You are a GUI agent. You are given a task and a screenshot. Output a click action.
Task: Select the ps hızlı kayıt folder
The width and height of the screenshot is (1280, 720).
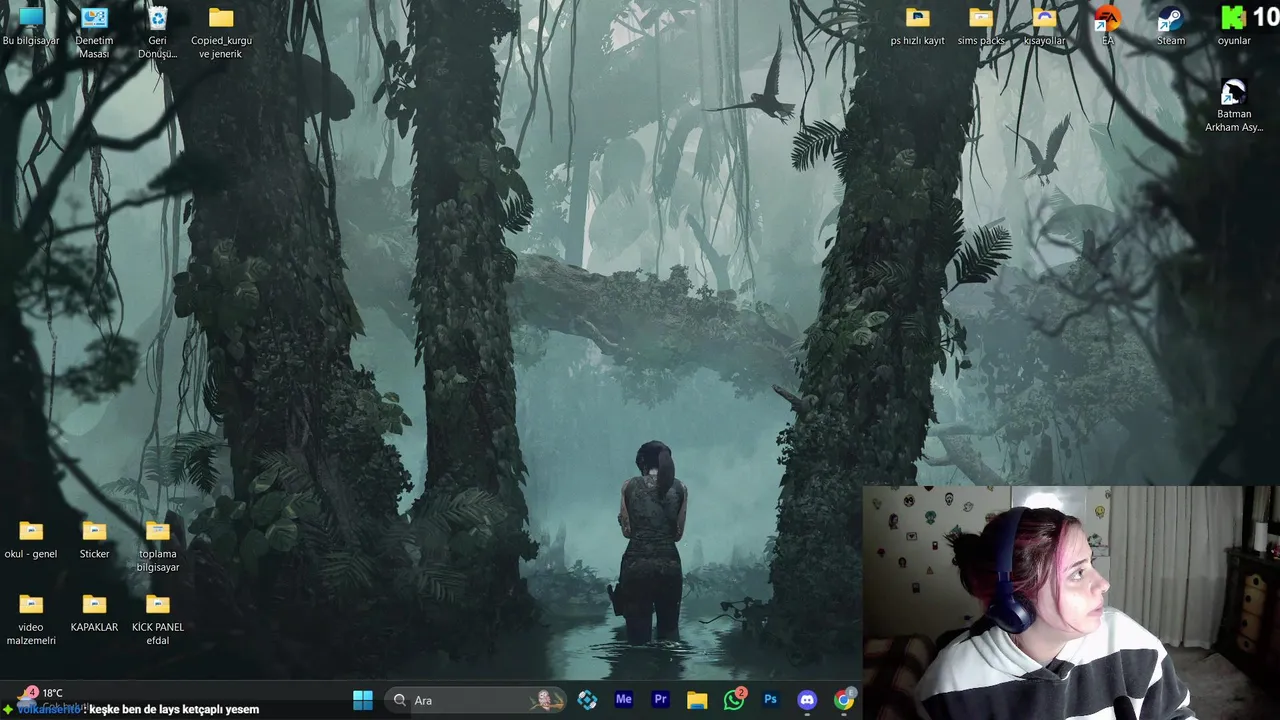click(917, 27)
